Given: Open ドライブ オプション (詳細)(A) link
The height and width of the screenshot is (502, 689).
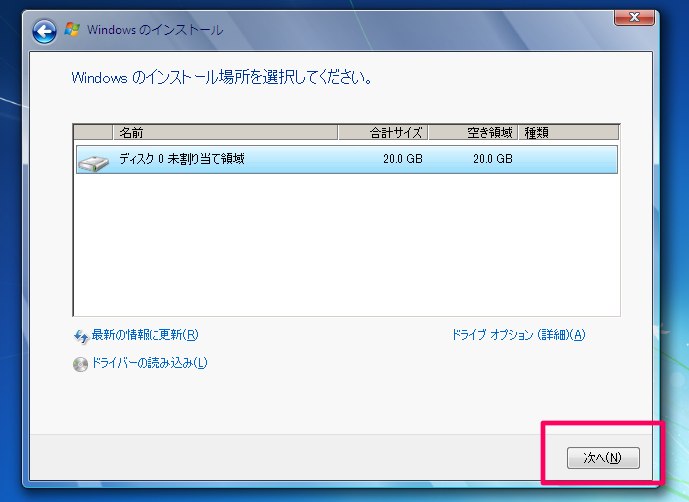Looking at the screenshot, I should point(519,335).
